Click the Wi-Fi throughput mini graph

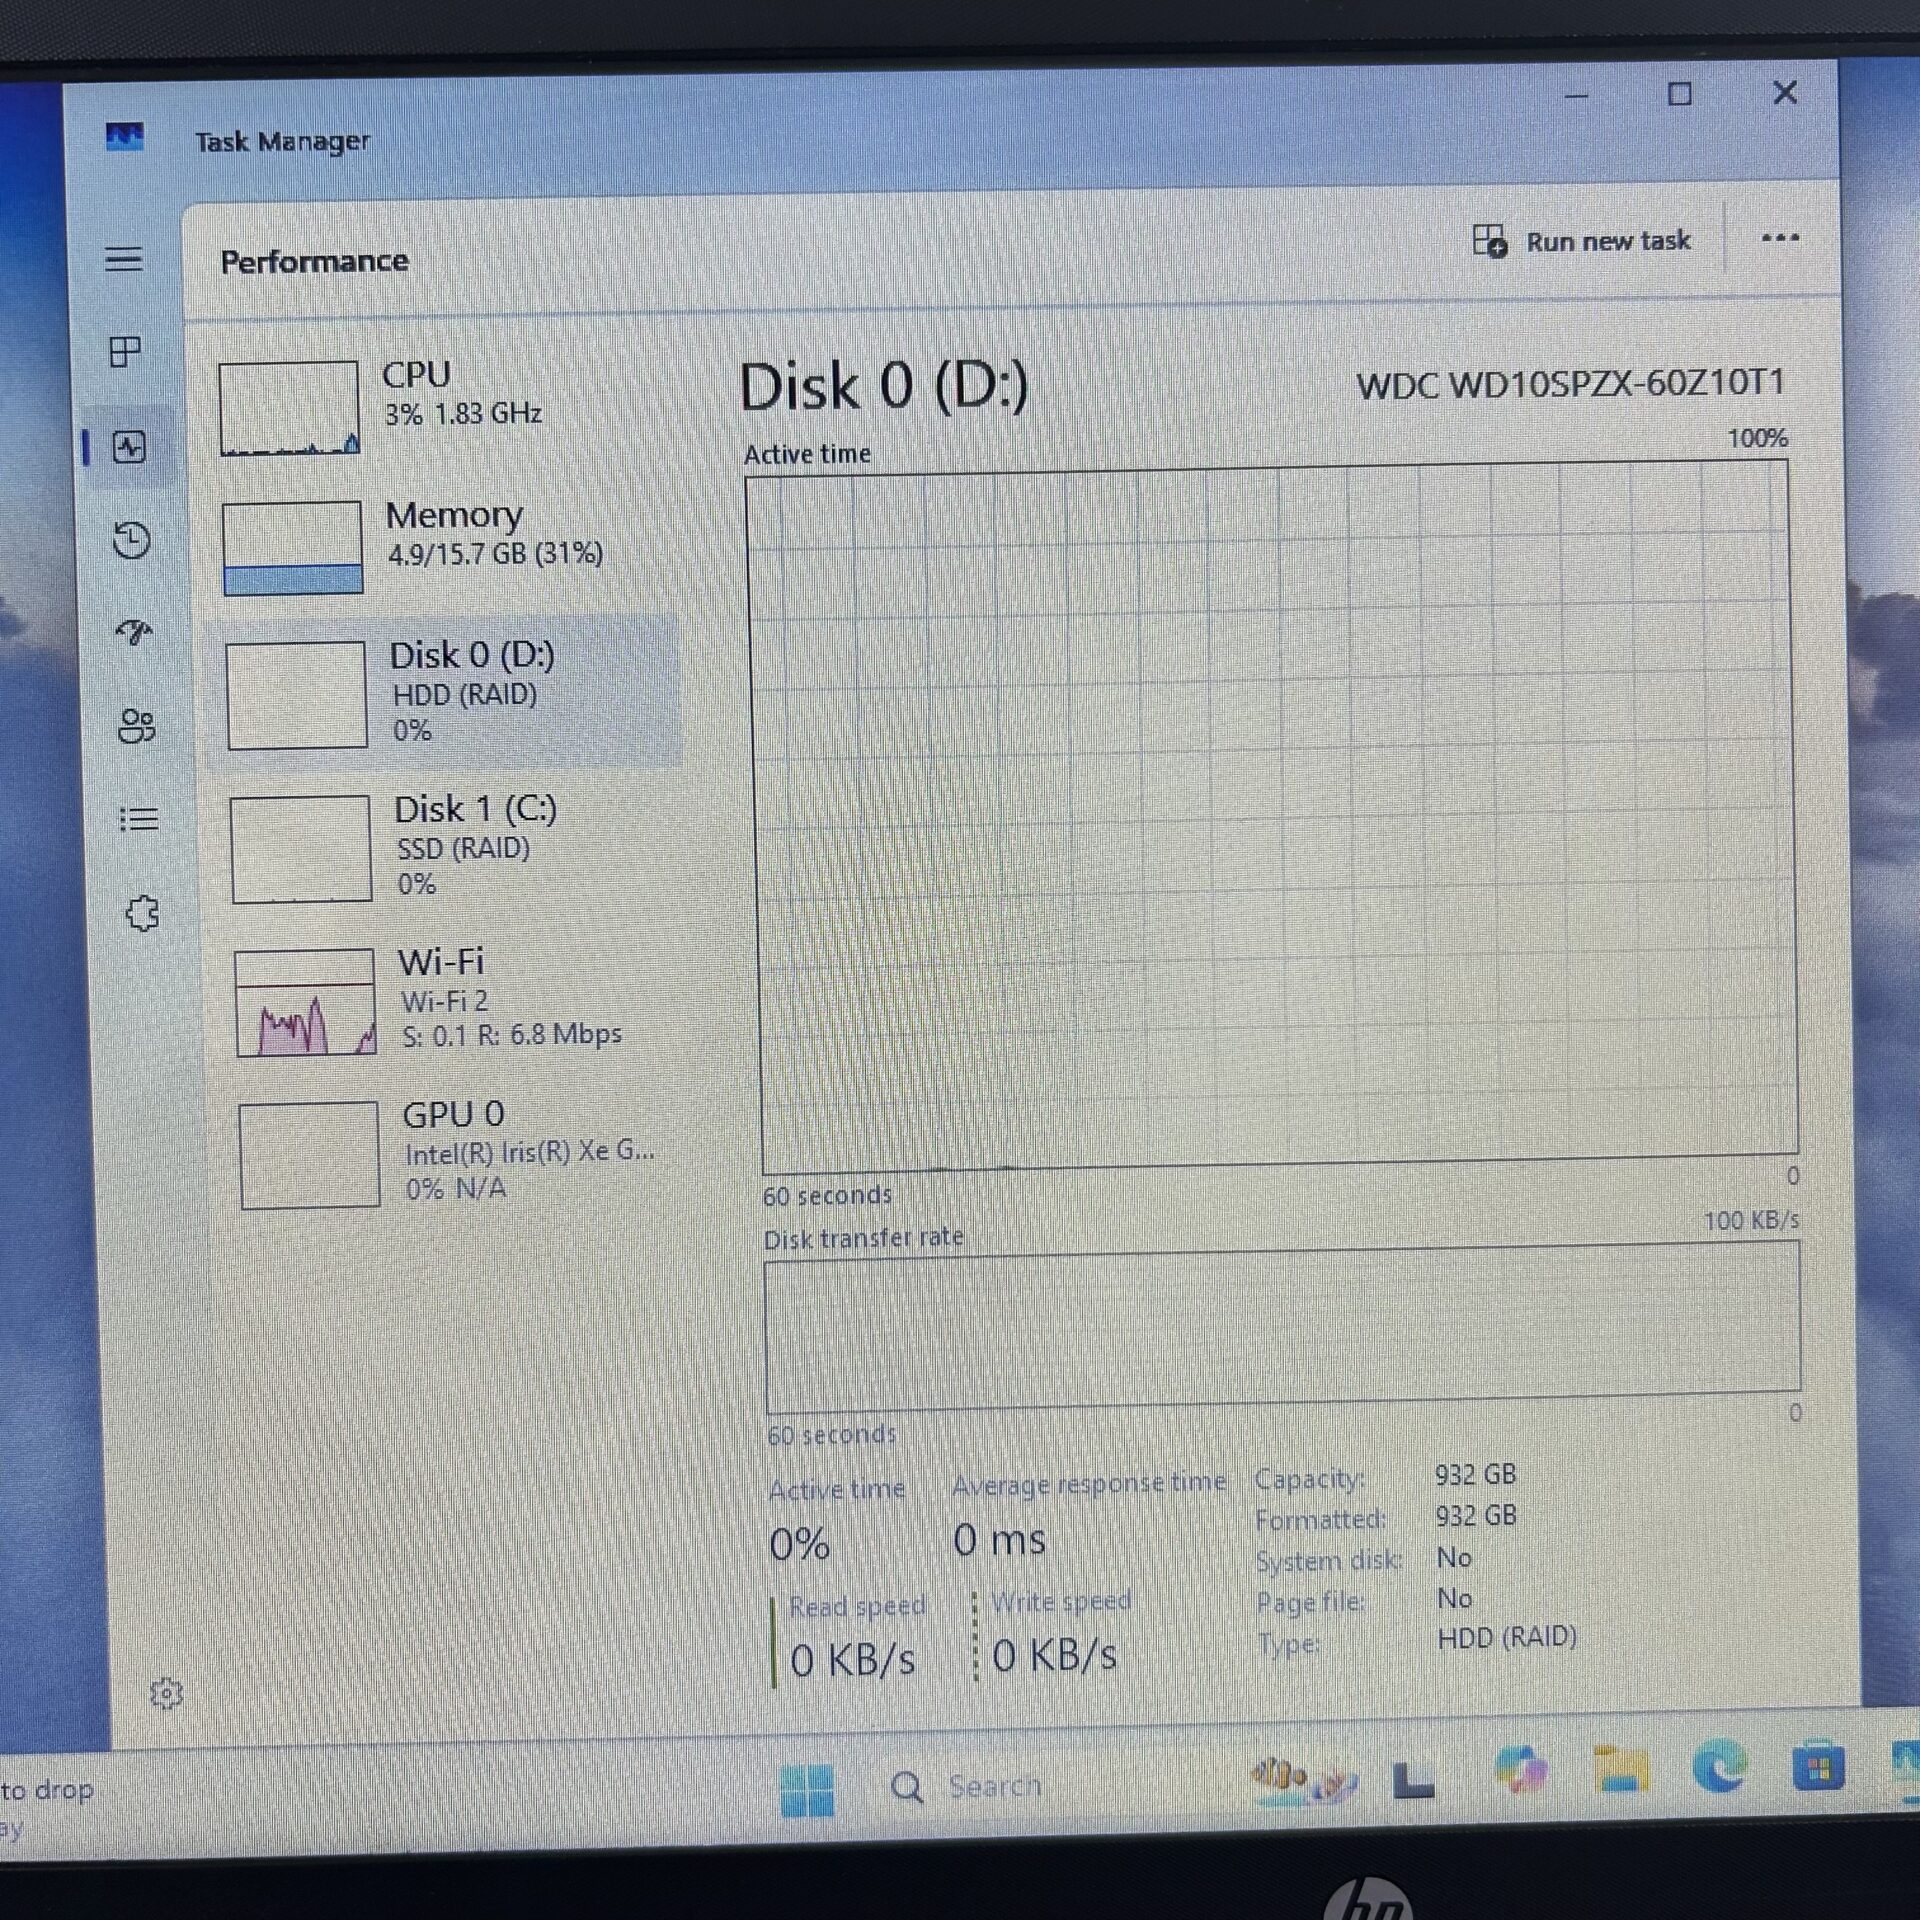305,1002
